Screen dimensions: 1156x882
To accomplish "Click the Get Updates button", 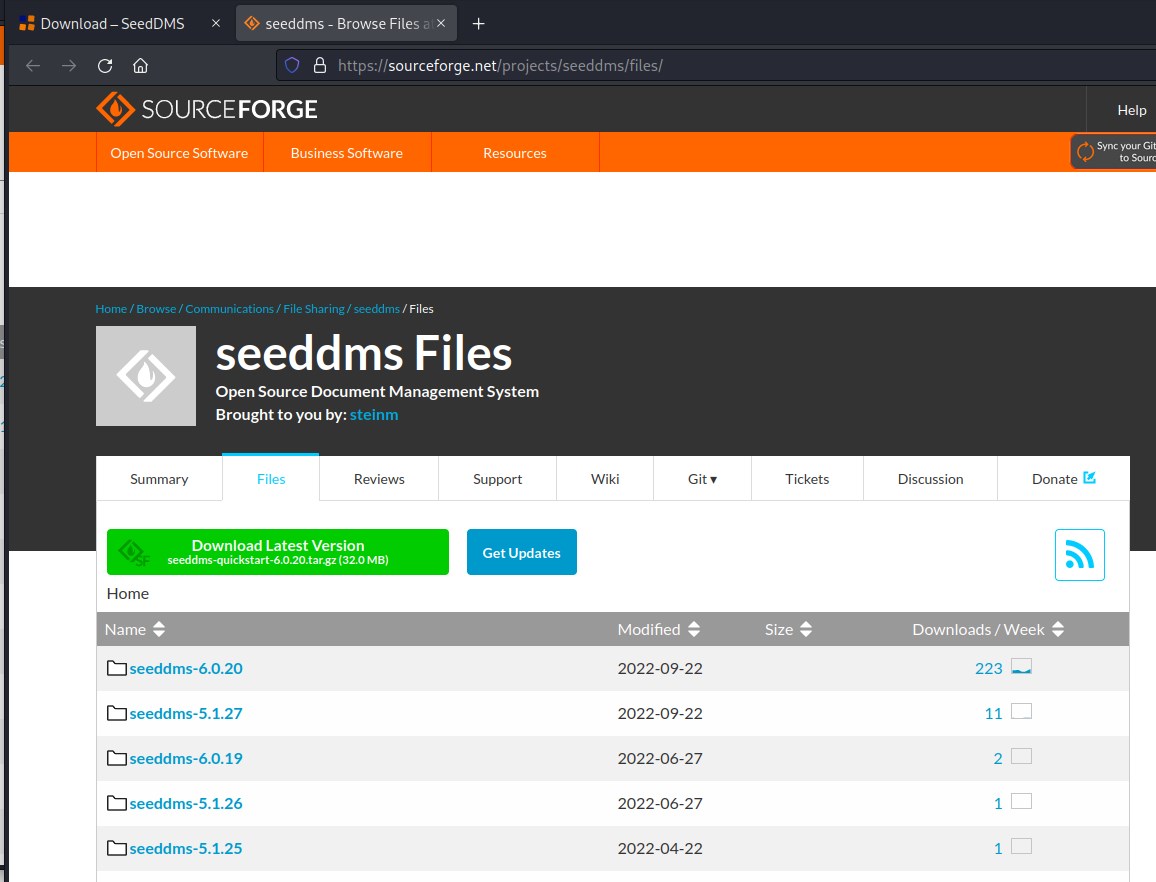I will [521, 552].
